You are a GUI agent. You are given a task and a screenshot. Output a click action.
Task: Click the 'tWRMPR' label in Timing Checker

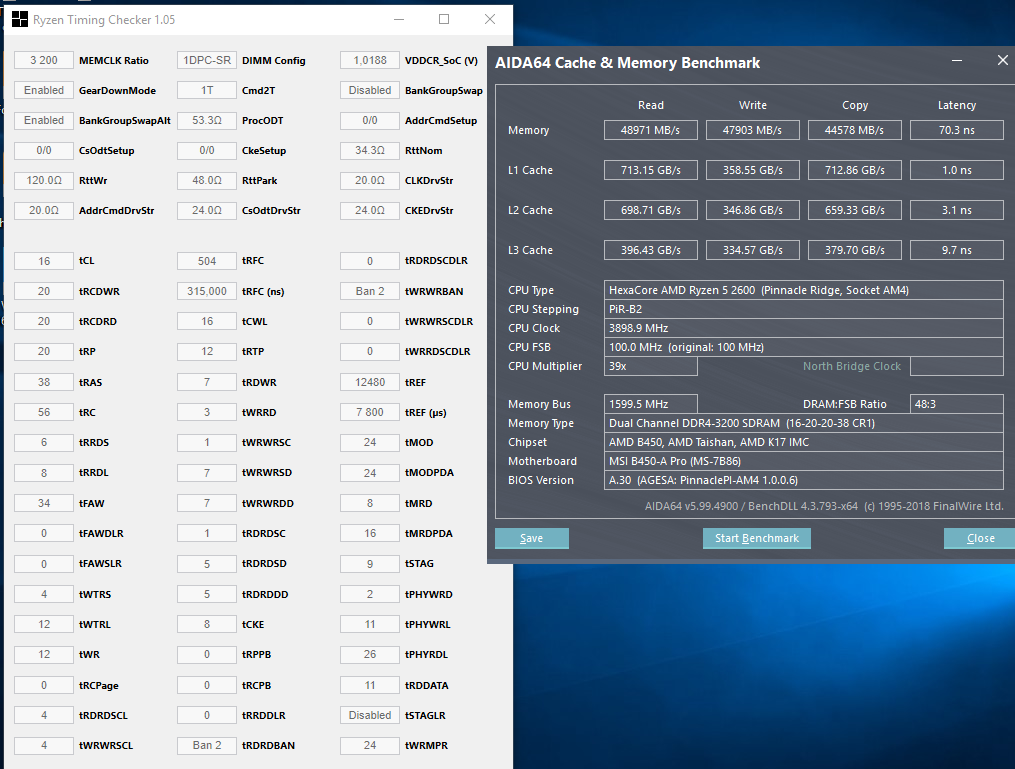pos(426,745)
